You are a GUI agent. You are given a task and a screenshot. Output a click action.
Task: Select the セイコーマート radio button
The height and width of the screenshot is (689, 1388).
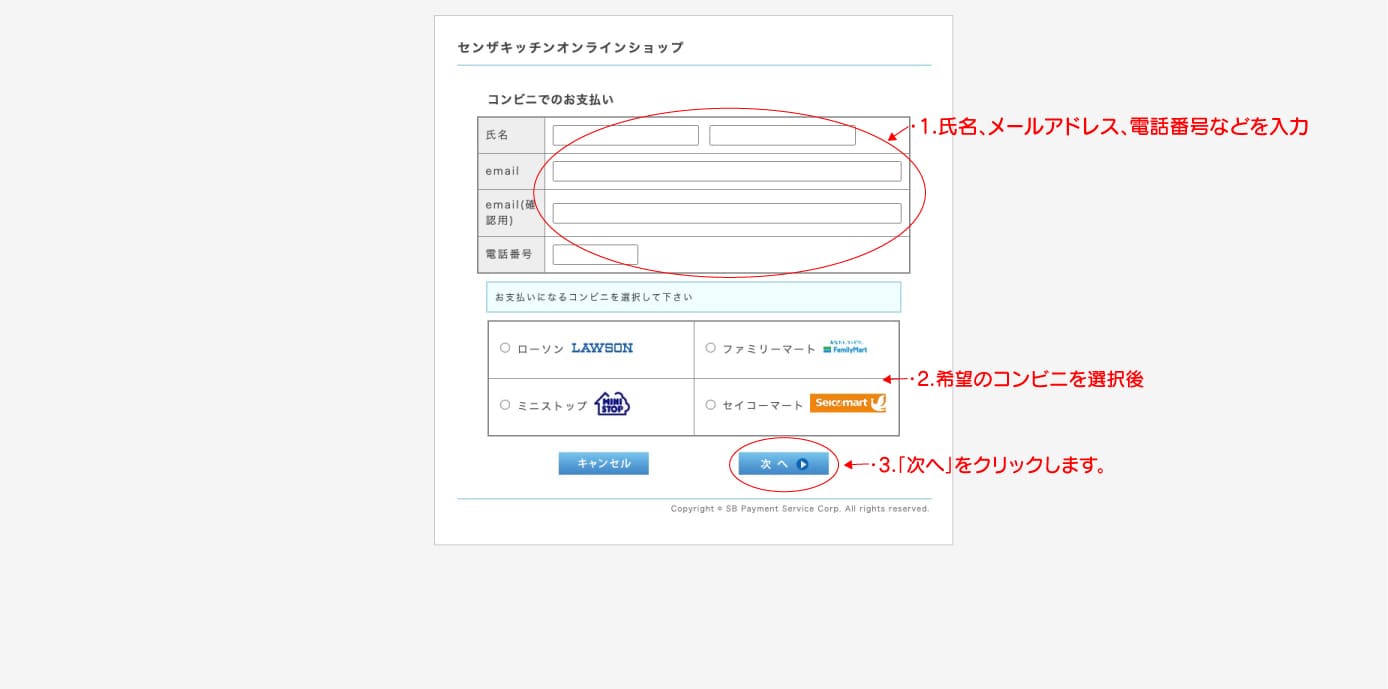pyautogui.click(x=710, y=404)
